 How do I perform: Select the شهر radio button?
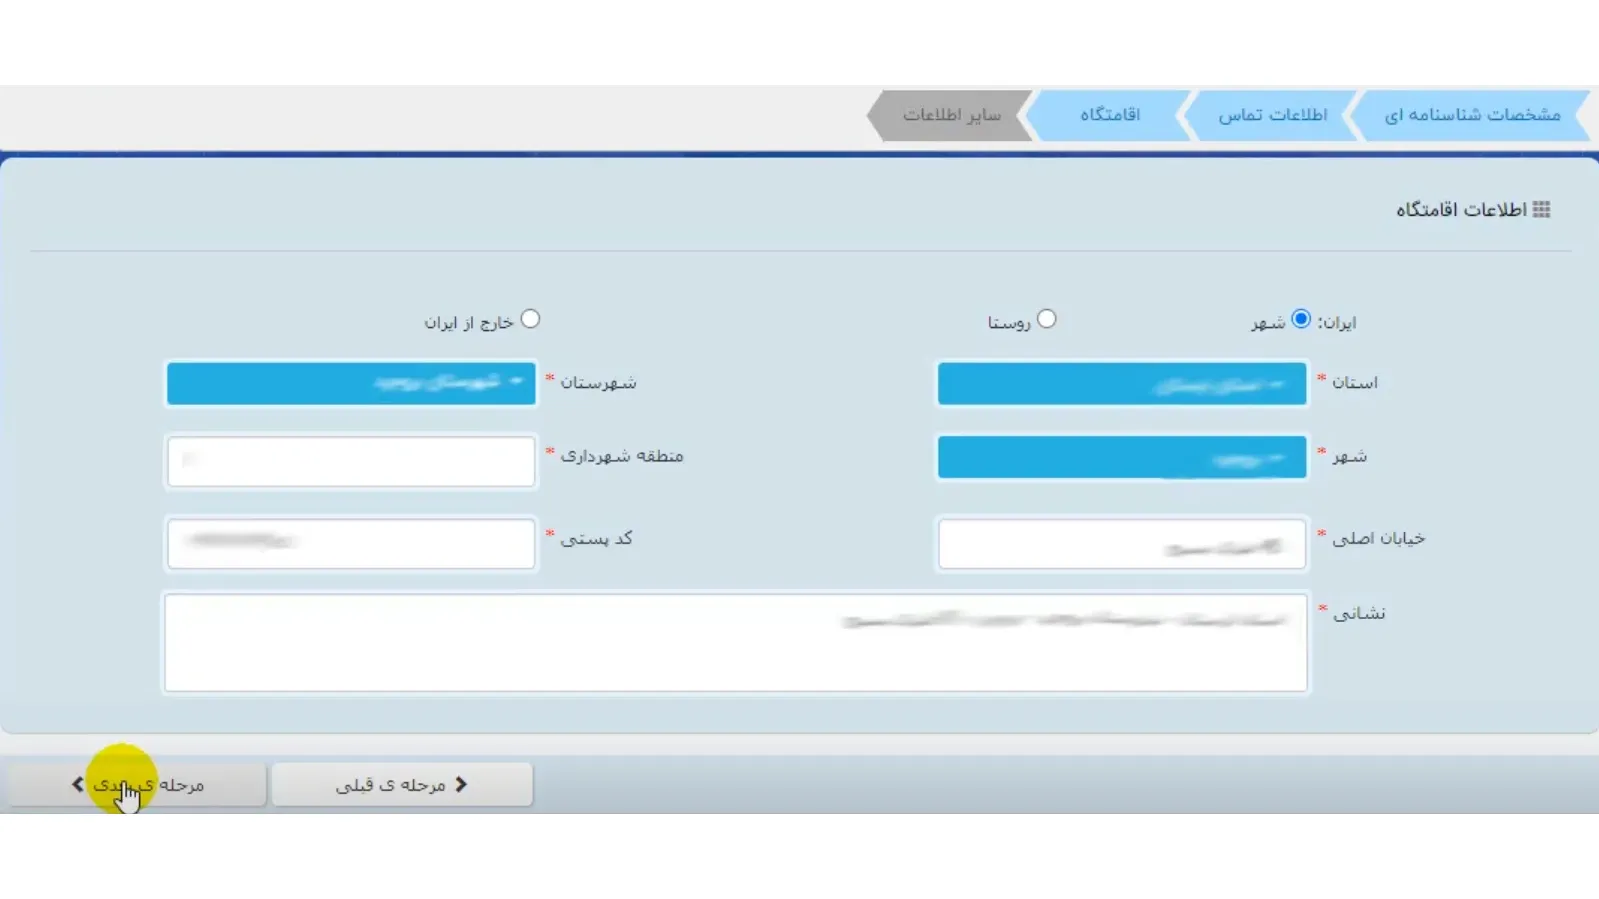[1300, 320]
